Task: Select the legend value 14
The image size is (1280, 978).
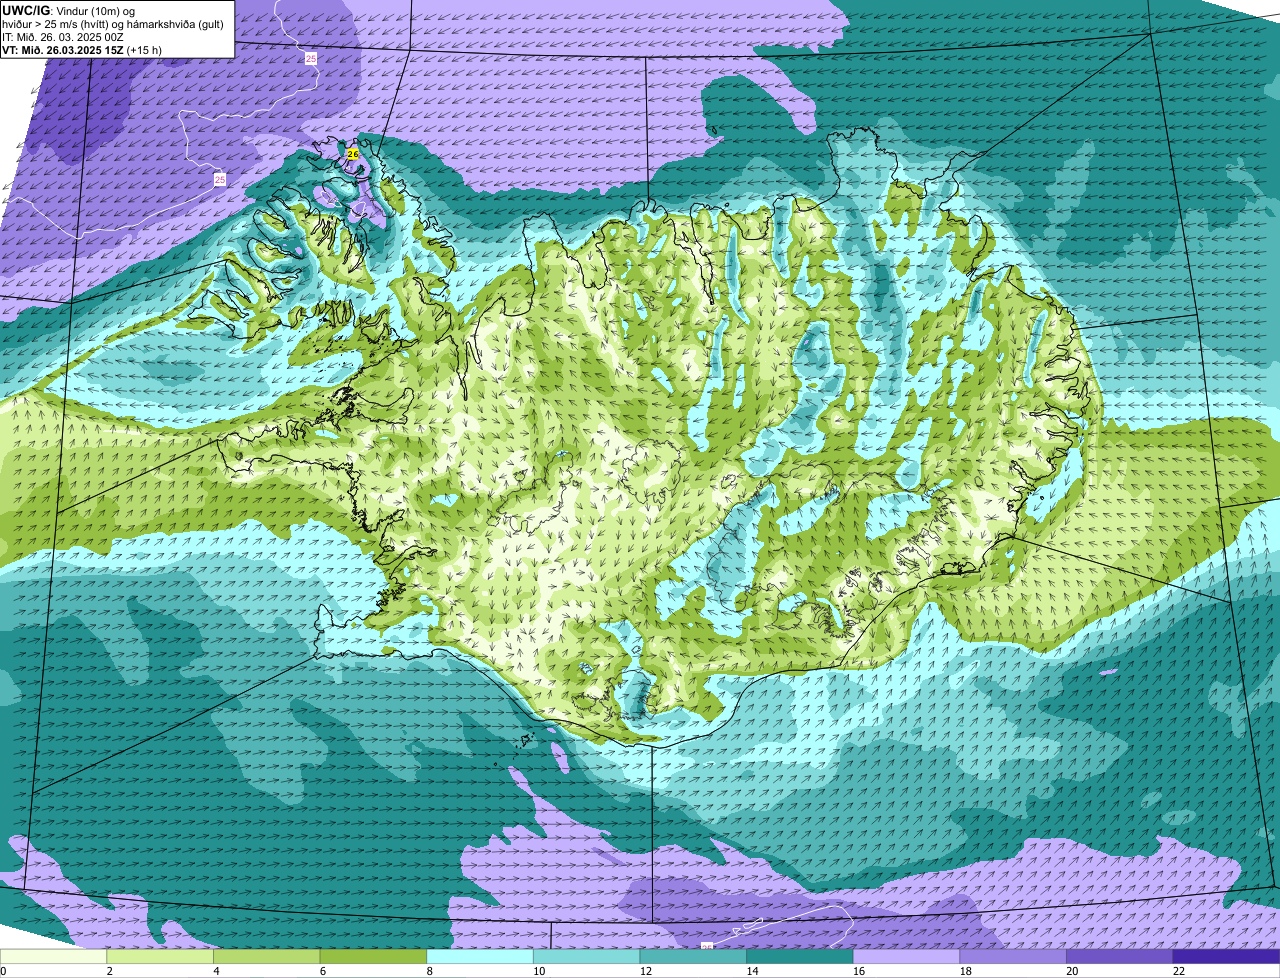Action: 752,971
